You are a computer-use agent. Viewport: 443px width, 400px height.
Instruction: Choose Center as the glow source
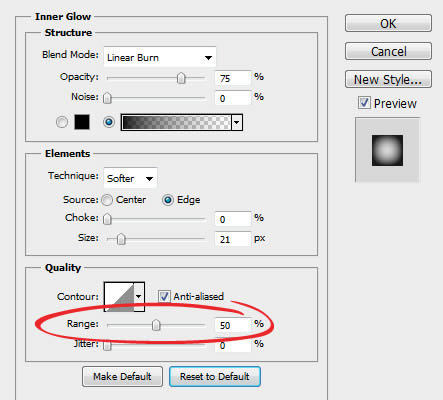(x=107, y=200)
